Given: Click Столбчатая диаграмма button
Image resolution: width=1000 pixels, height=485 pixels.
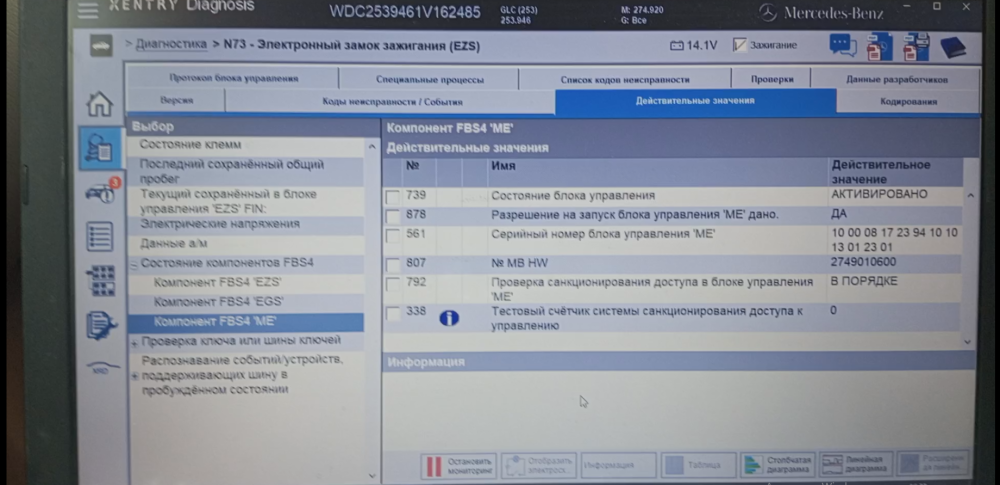Looking at the screenshot, I should (x=777, y=465).
